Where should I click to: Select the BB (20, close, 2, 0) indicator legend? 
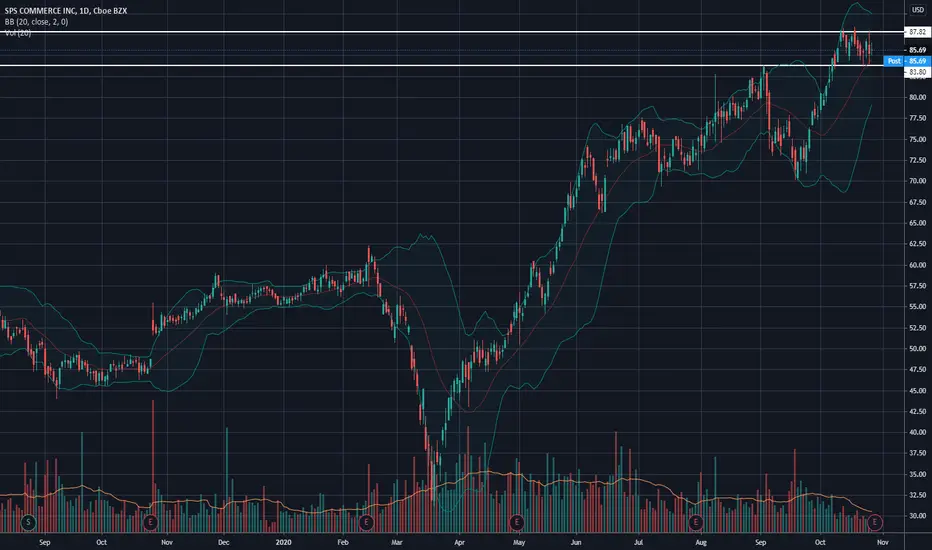point(36,22)
